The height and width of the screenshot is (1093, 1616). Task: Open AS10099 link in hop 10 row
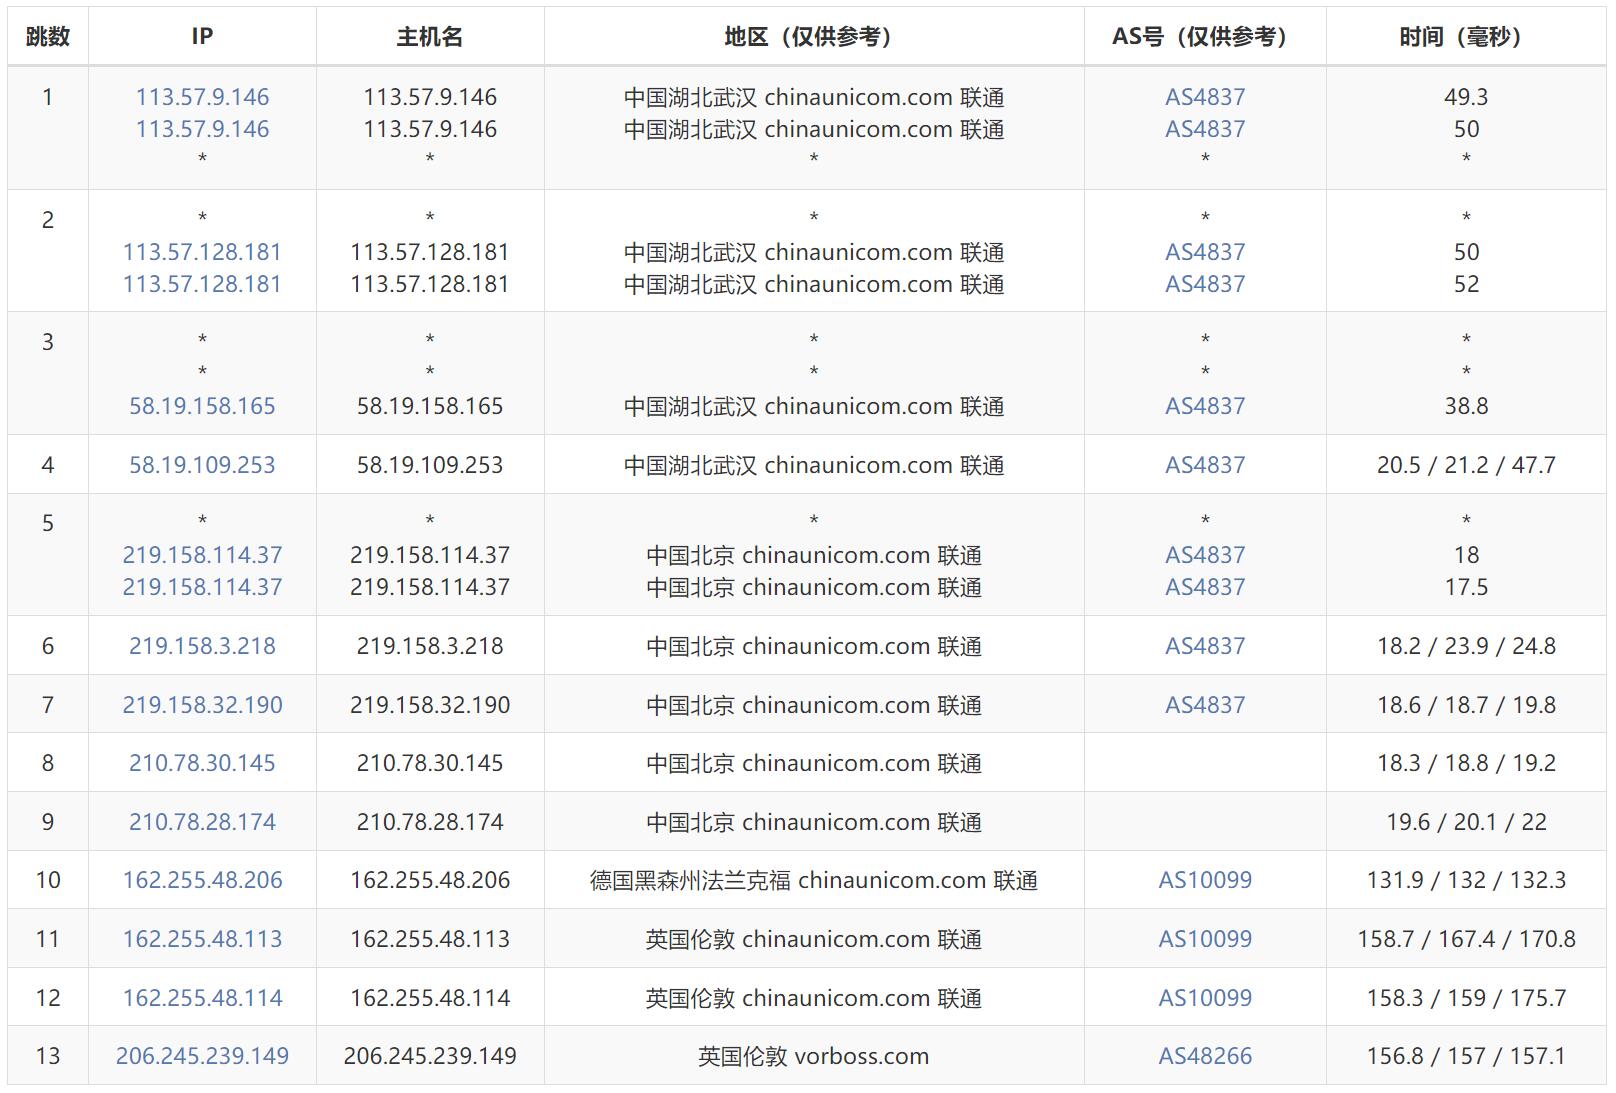coord(1205,880)
